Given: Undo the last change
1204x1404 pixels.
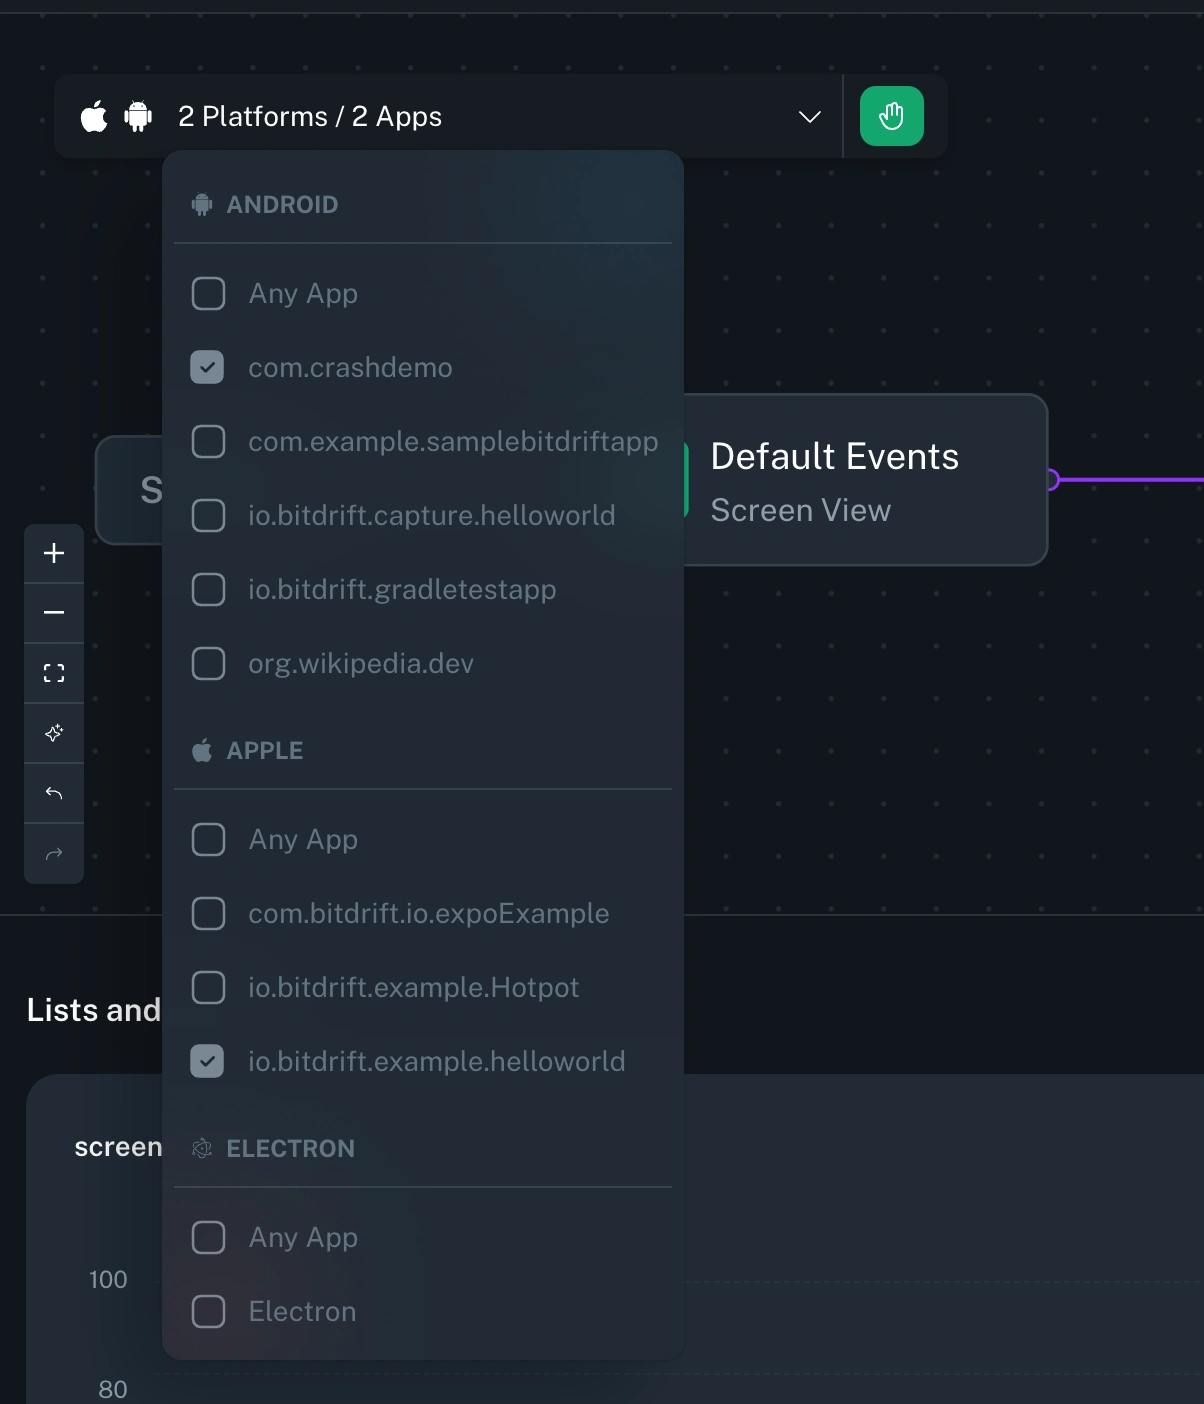Looking at the screenshot, I should (54, 793).
